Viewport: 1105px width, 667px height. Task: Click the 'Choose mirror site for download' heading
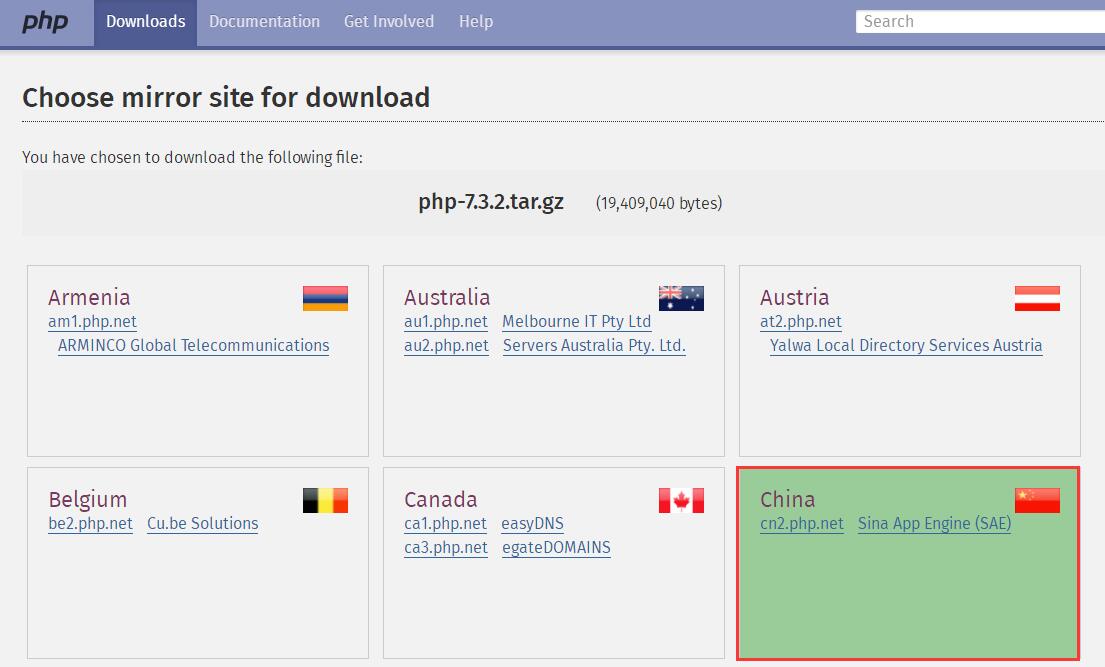(x=226, y=97)
